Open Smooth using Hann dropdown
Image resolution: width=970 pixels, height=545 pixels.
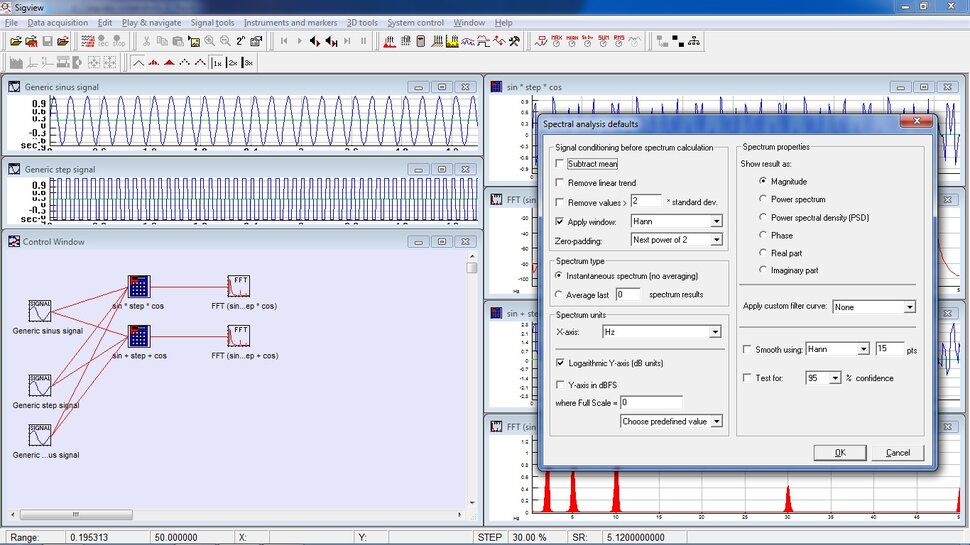837,350
